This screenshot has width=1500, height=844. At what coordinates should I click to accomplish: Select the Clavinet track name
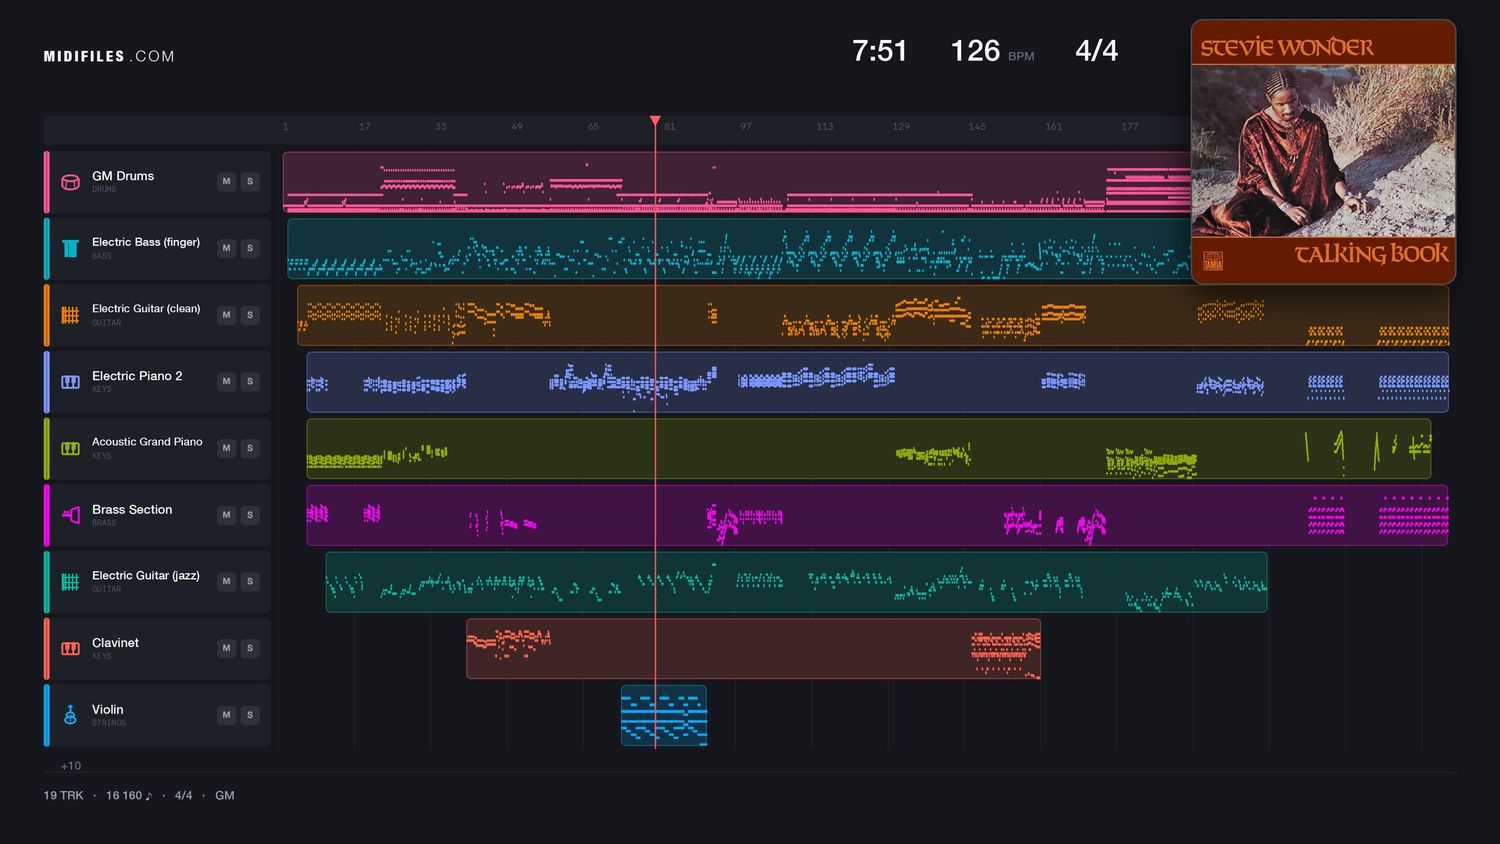click(115, 643)
